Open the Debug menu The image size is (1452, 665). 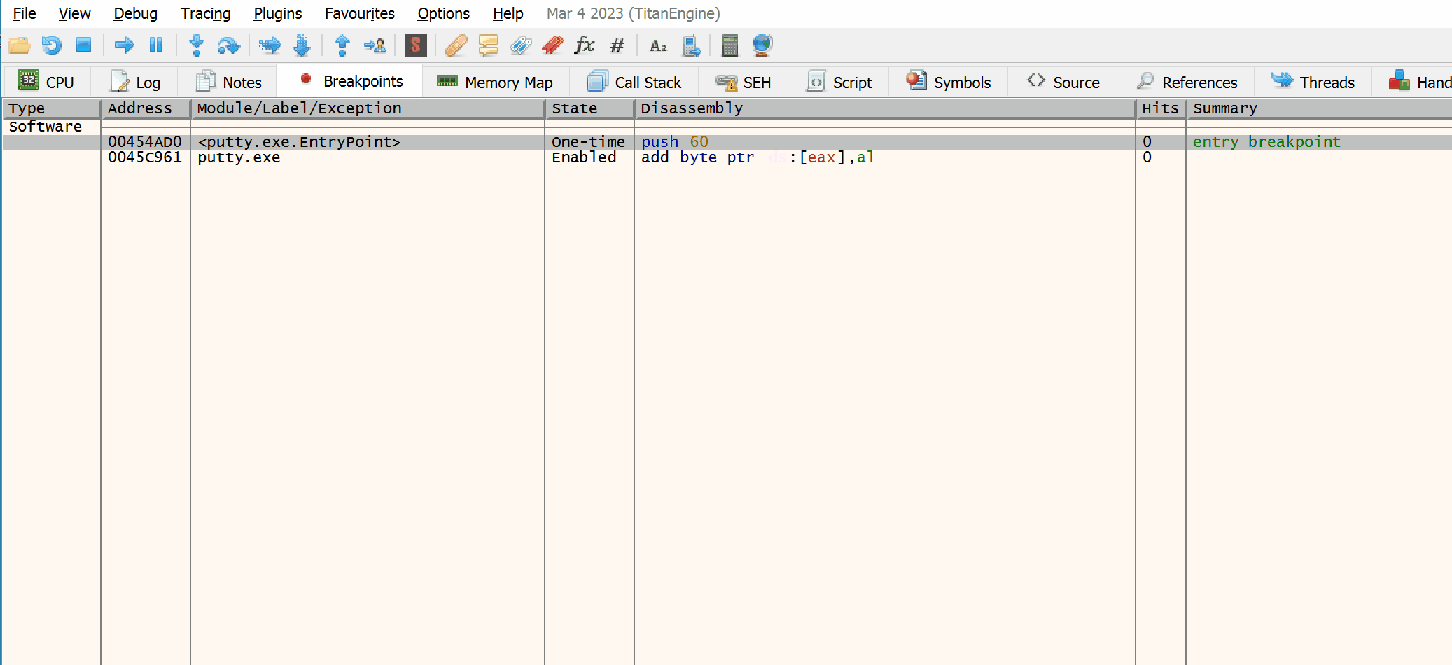(135, 13)
